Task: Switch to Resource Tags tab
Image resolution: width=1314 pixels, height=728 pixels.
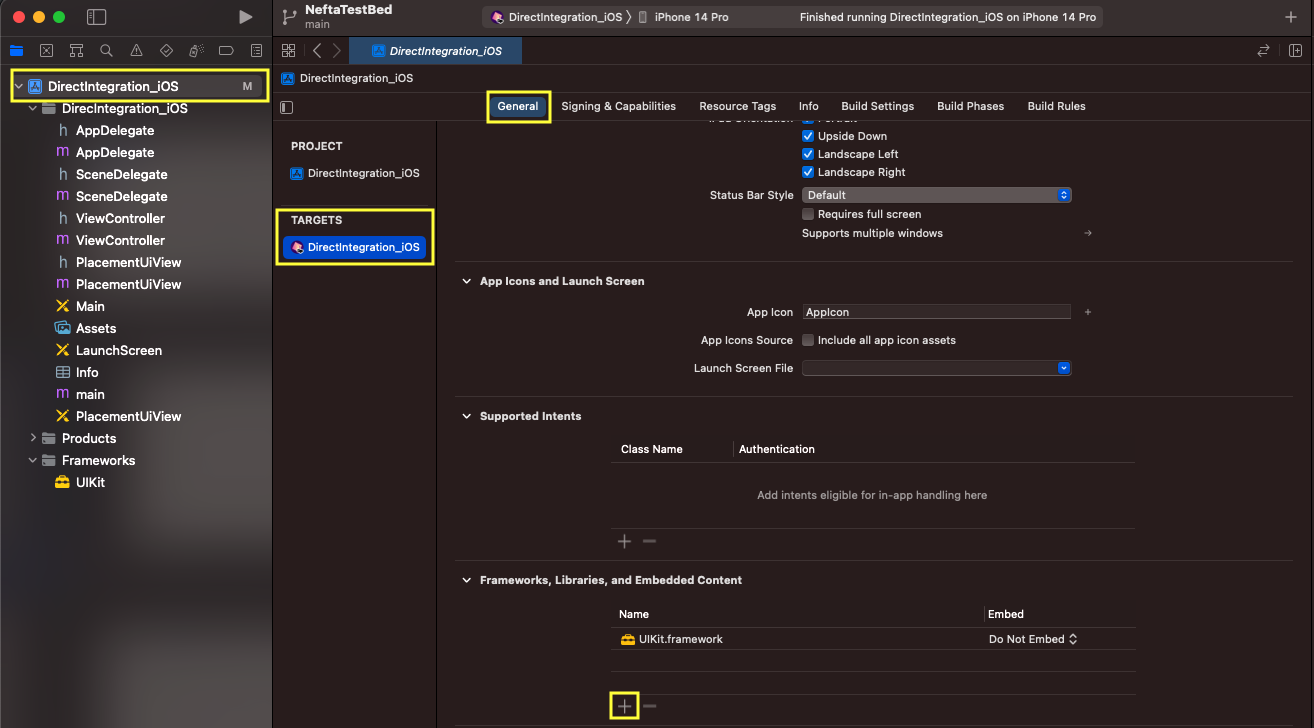Action: coord(737,106)
